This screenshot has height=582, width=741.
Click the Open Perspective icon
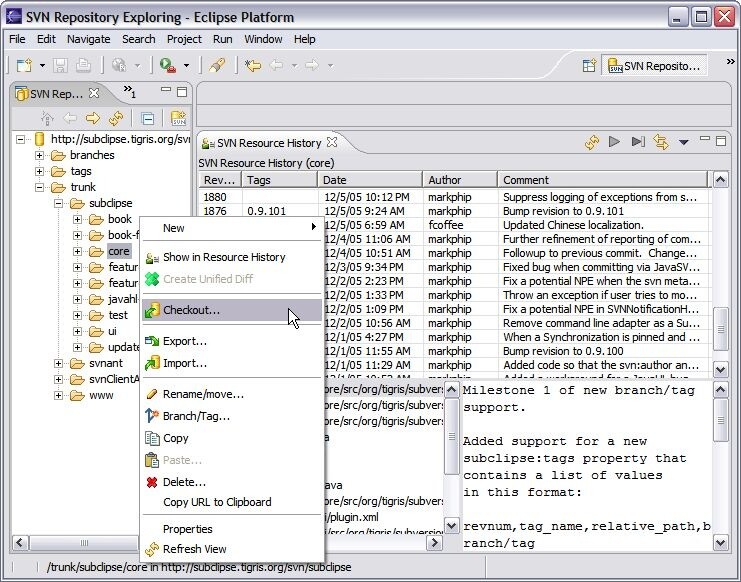[x=589, y=66]
